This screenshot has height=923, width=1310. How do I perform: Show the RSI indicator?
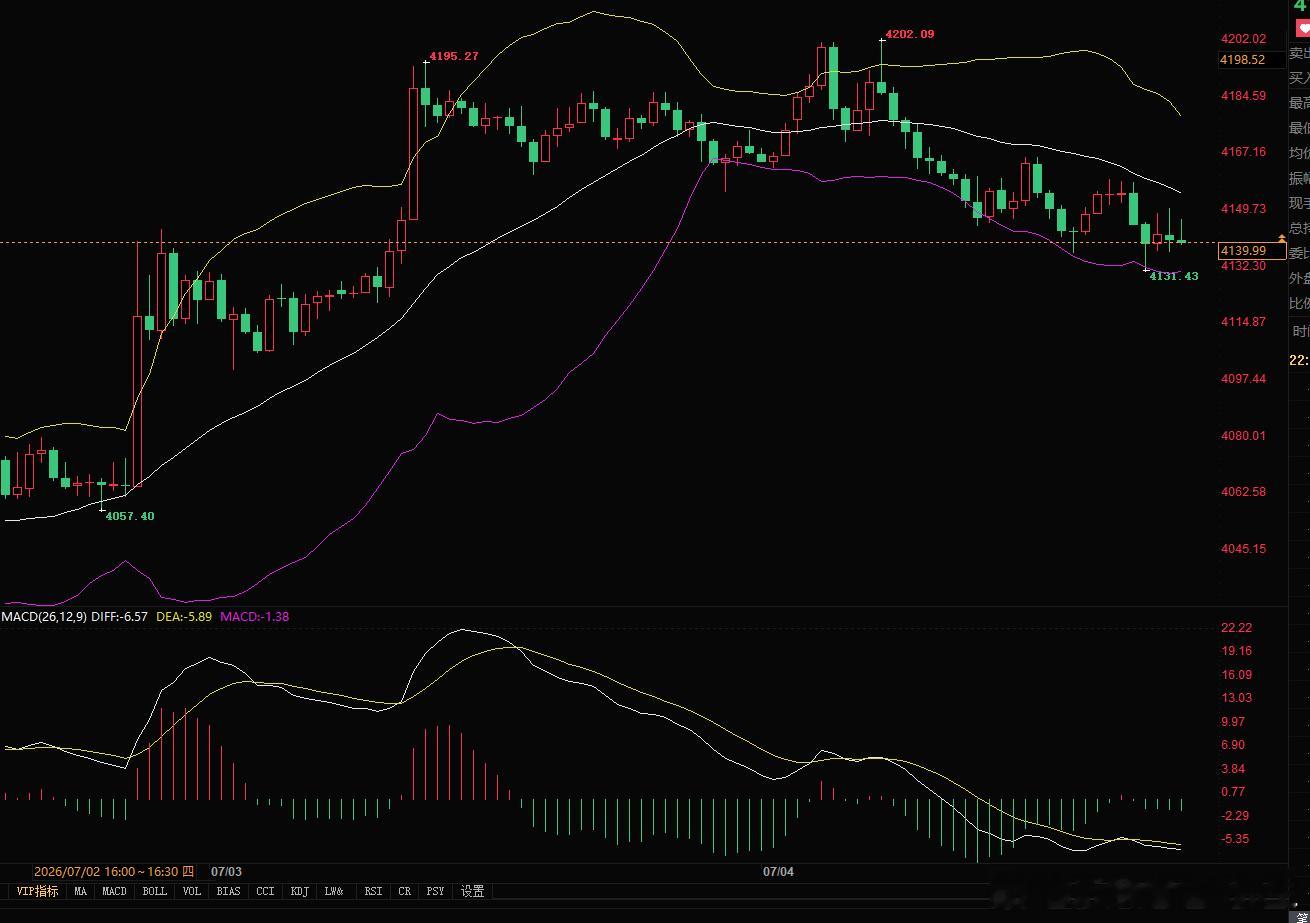tap(372, 891)
